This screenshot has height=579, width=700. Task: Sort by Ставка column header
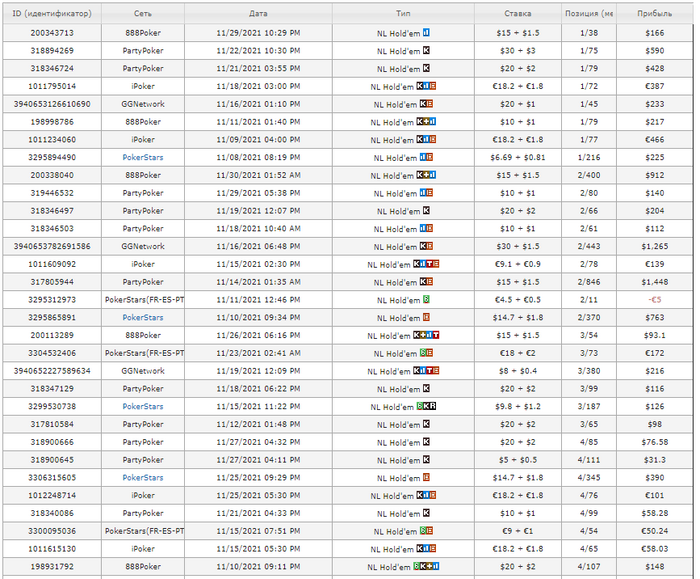click(518, 13)
